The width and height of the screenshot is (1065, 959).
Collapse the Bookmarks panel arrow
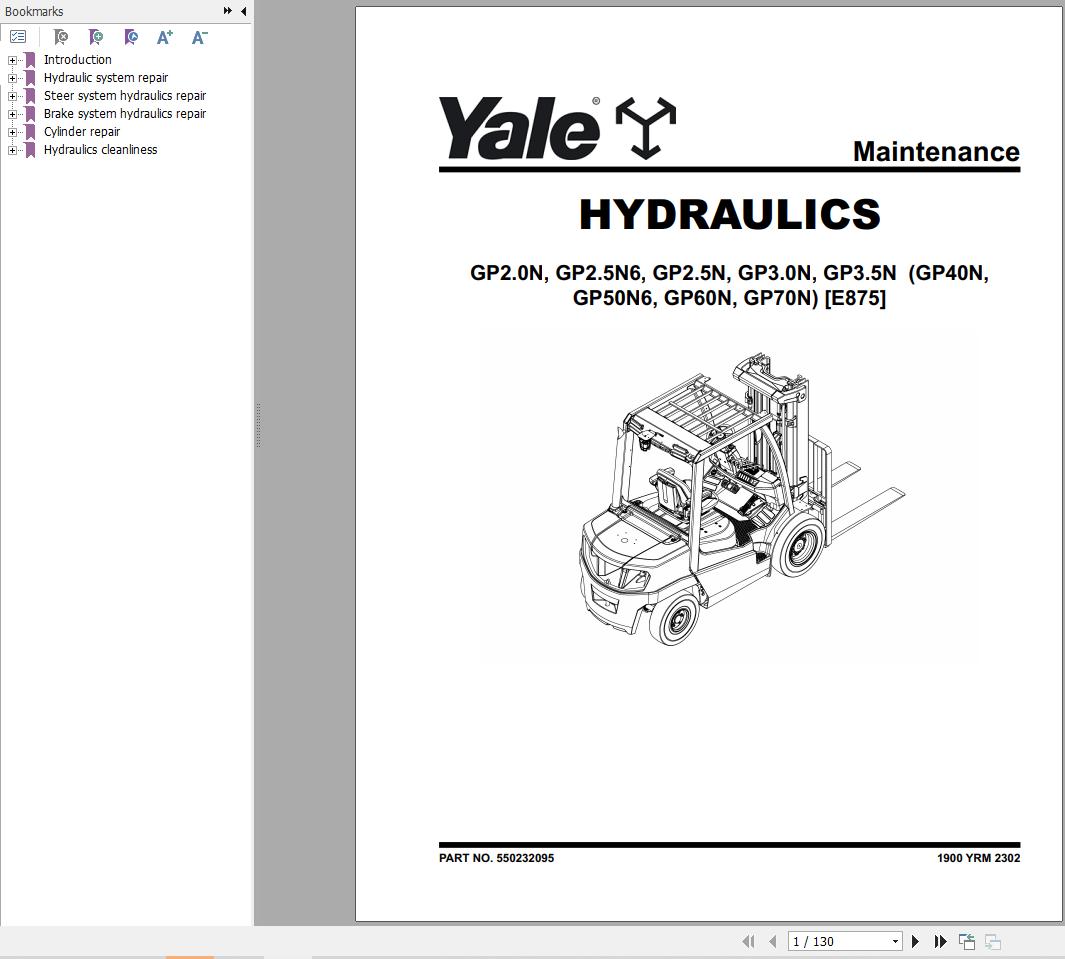(243, 11)
